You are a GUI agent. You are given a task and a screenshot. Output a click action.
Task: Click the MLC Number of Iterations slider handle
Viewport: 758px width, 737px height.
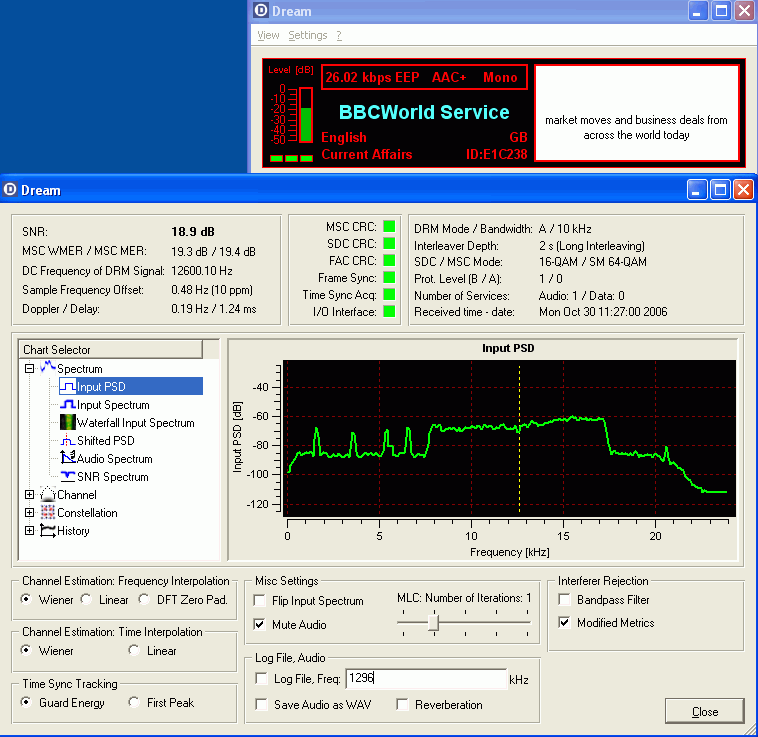coord(434,622)
